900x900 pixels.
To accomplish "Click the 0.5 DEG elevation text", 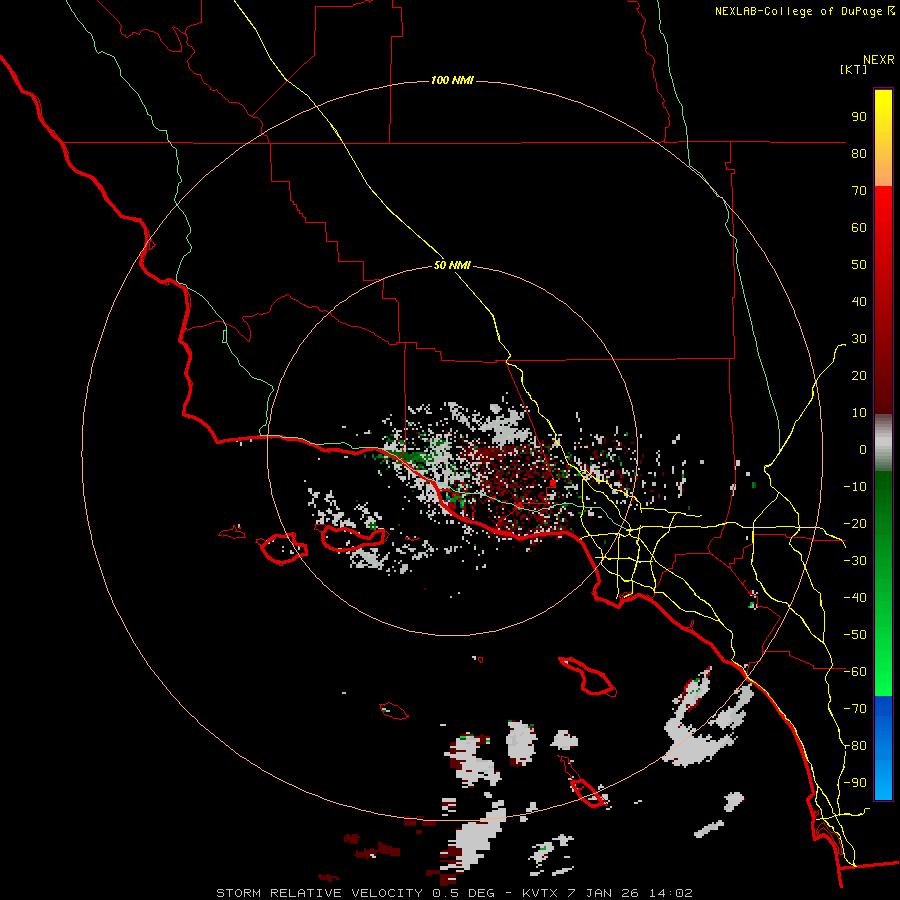I will [x=464, y=893].
